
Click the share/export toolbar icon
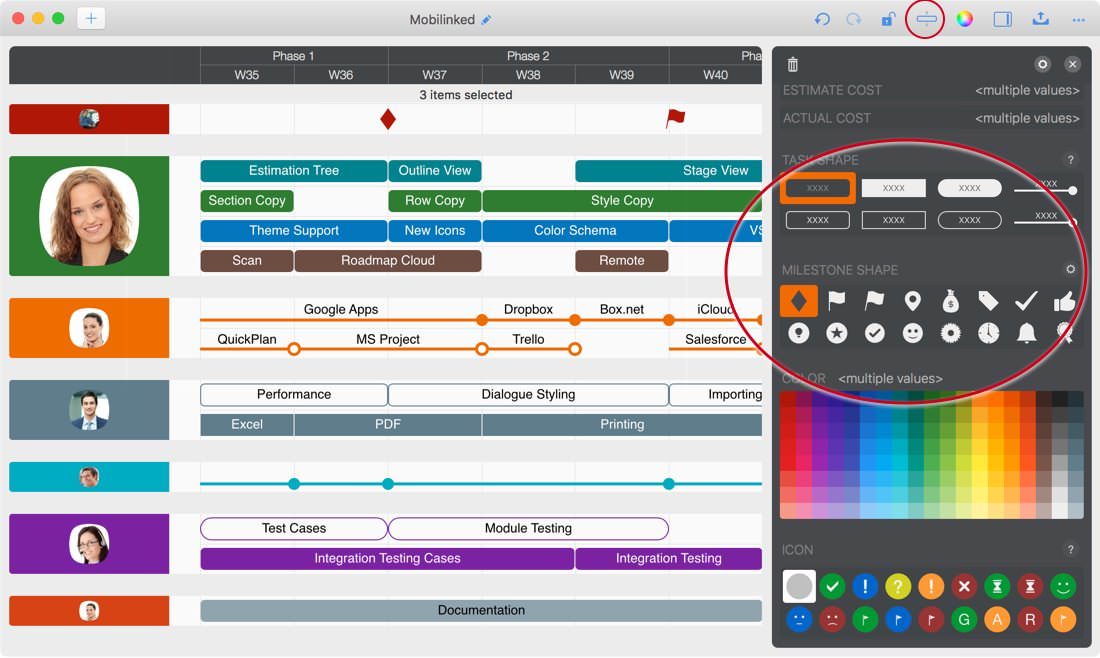point(1040,19)
